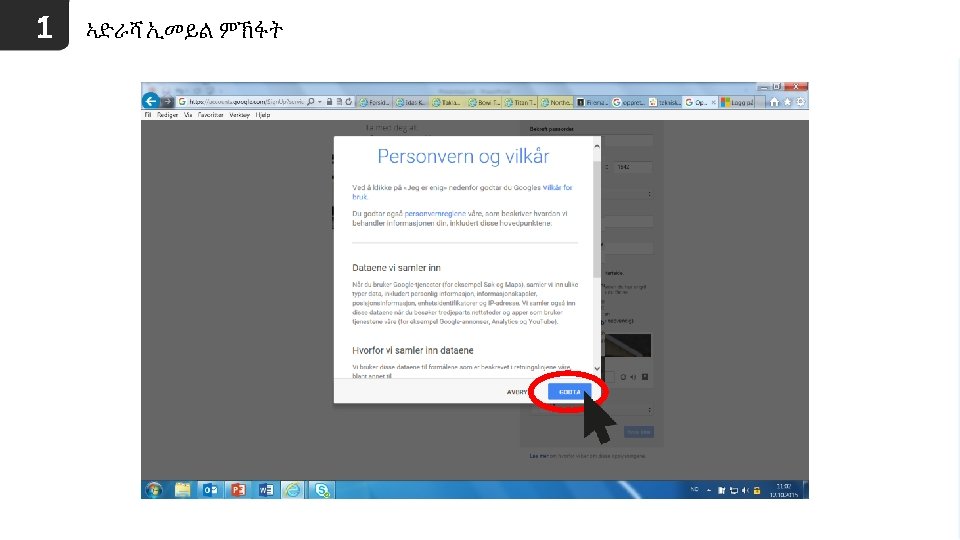This screenshot has height=540, width=960.
Task: Click the browser Back arrow button
Action: pyautogui.click(x=151, y=102)
